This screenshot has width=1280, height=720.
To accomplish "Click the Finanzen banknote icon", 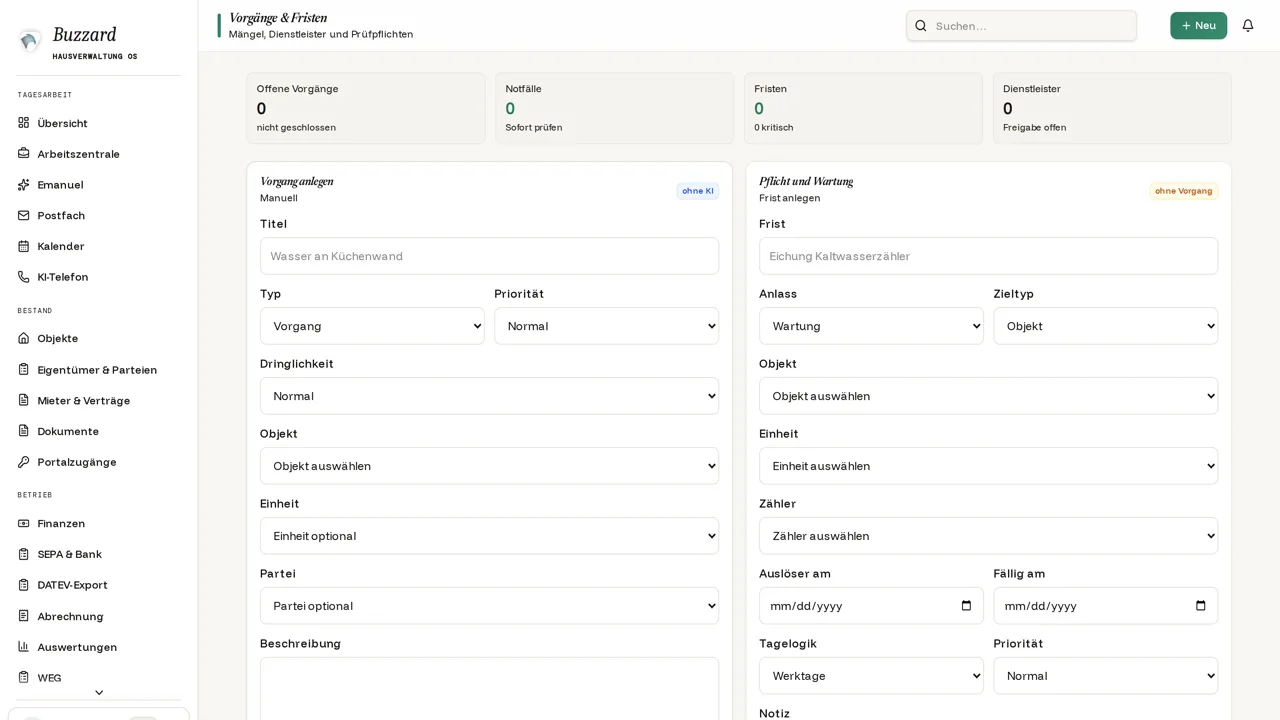I will (23, 523).
